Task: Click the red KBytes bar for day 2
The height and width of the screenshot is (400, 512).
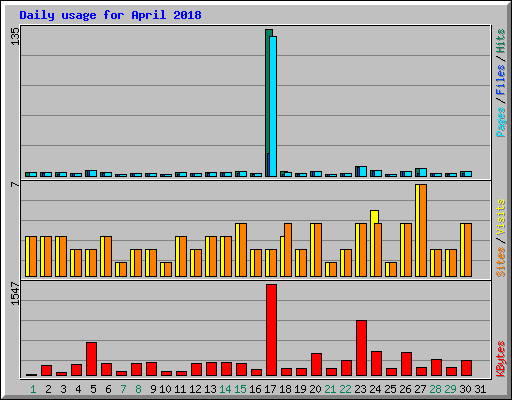Action: pos(46,371)
